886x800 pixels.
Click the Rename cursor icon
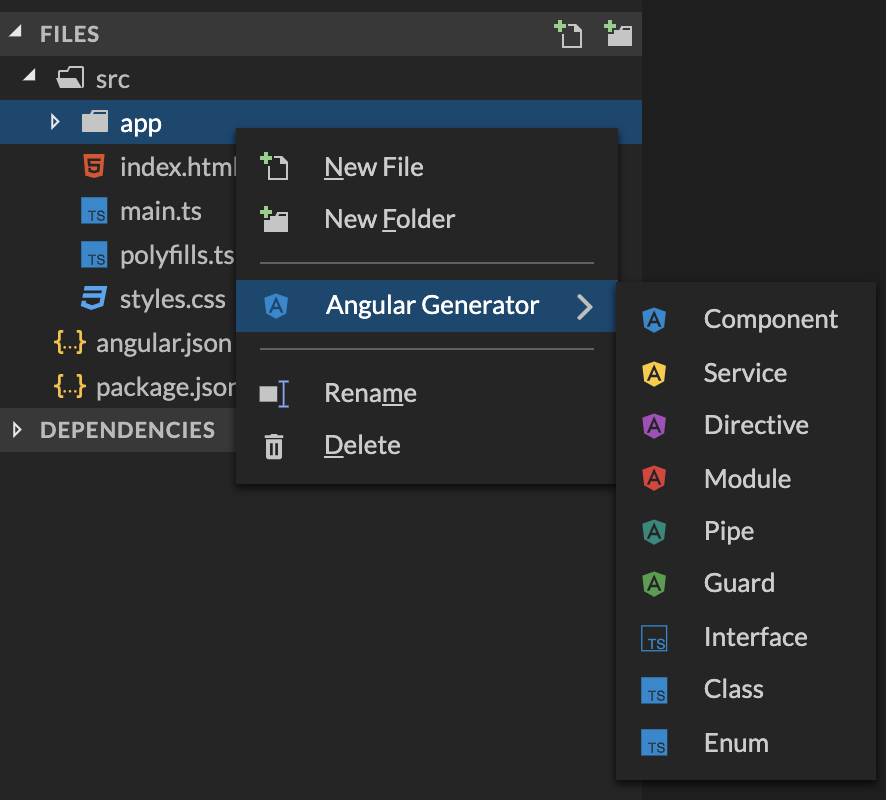[275, 394]
